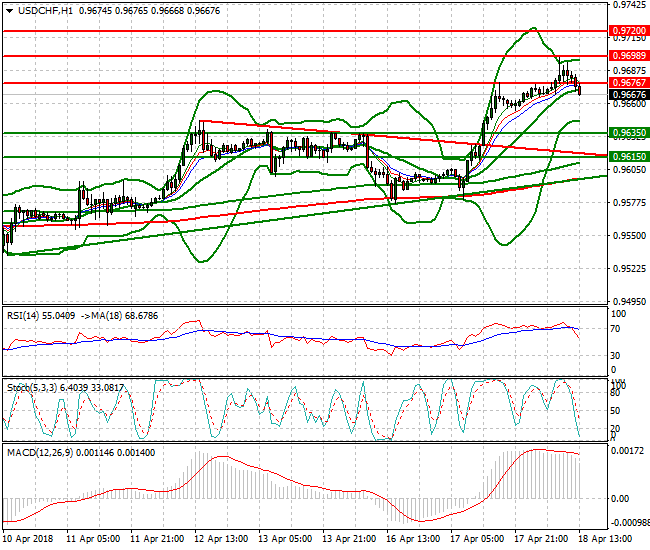Select the 0.96350 green price label
This screenshot has height=550, width=650.
click(x=629, y=133)
